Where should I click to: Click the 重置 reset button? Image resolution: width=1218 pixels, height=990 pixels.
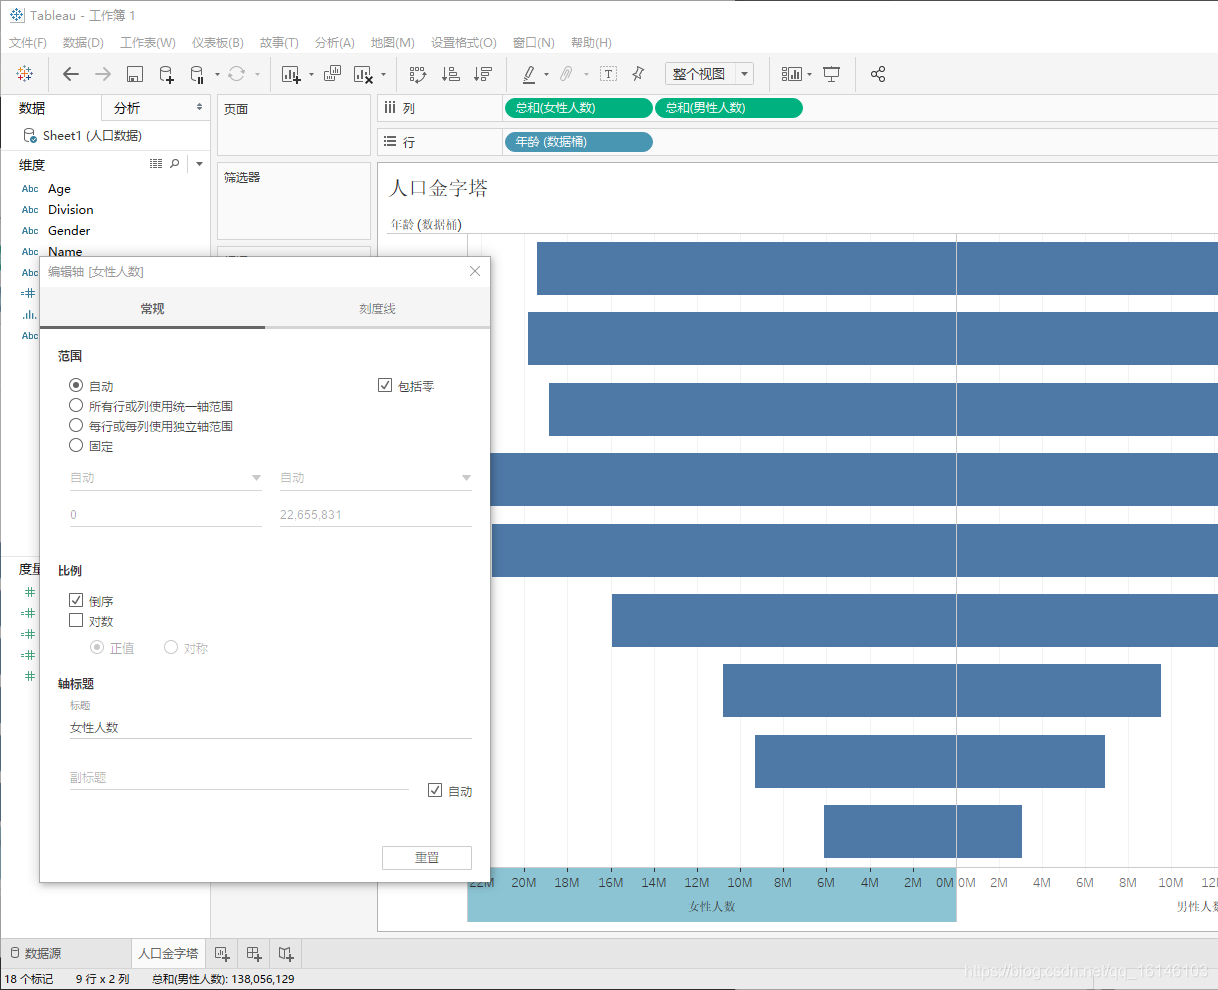(427, 858)
